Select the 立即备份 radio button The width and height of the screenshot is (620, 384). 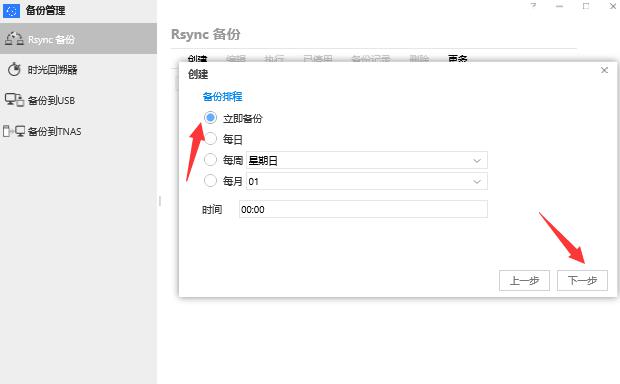[210, 118]
